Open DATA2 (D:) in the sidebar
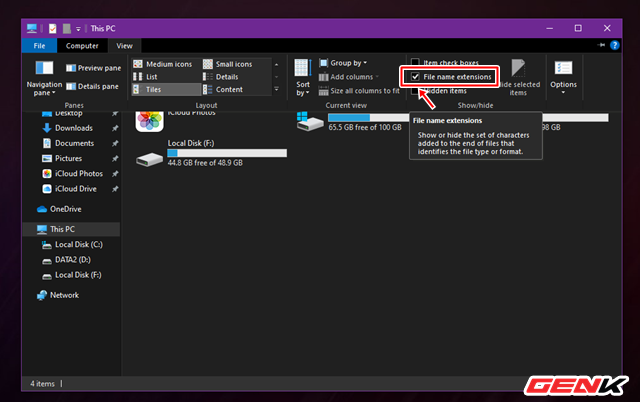Viewport: 640px width, 402px height. click(x=73, y=260)
